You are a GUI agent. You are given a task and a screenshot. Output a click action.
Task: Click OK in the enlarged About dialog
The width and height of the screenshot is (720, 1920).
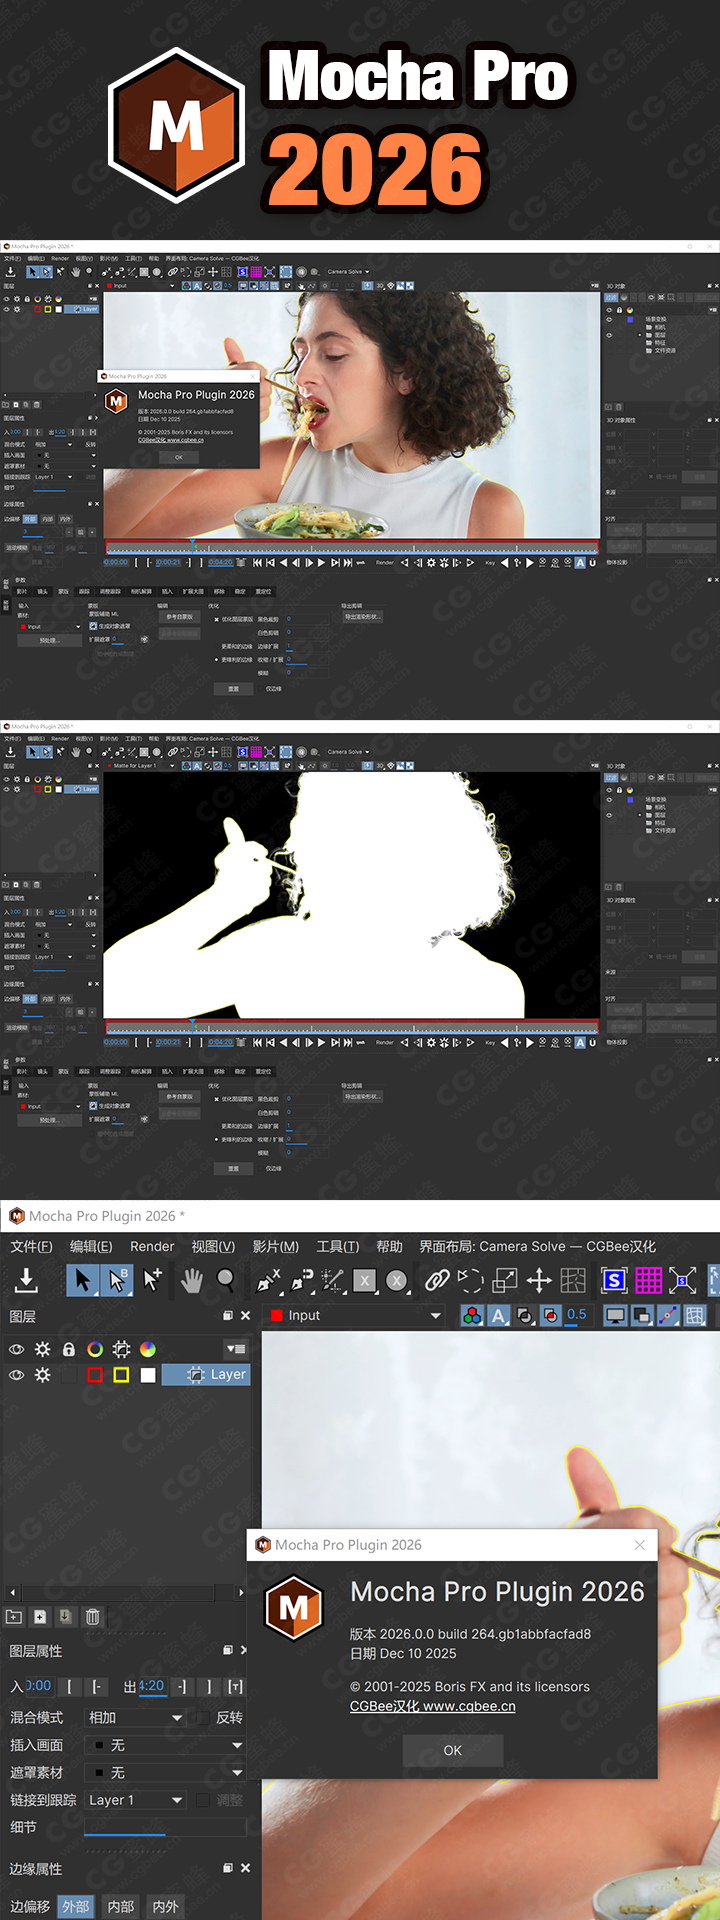click(x=452, y=1750)
